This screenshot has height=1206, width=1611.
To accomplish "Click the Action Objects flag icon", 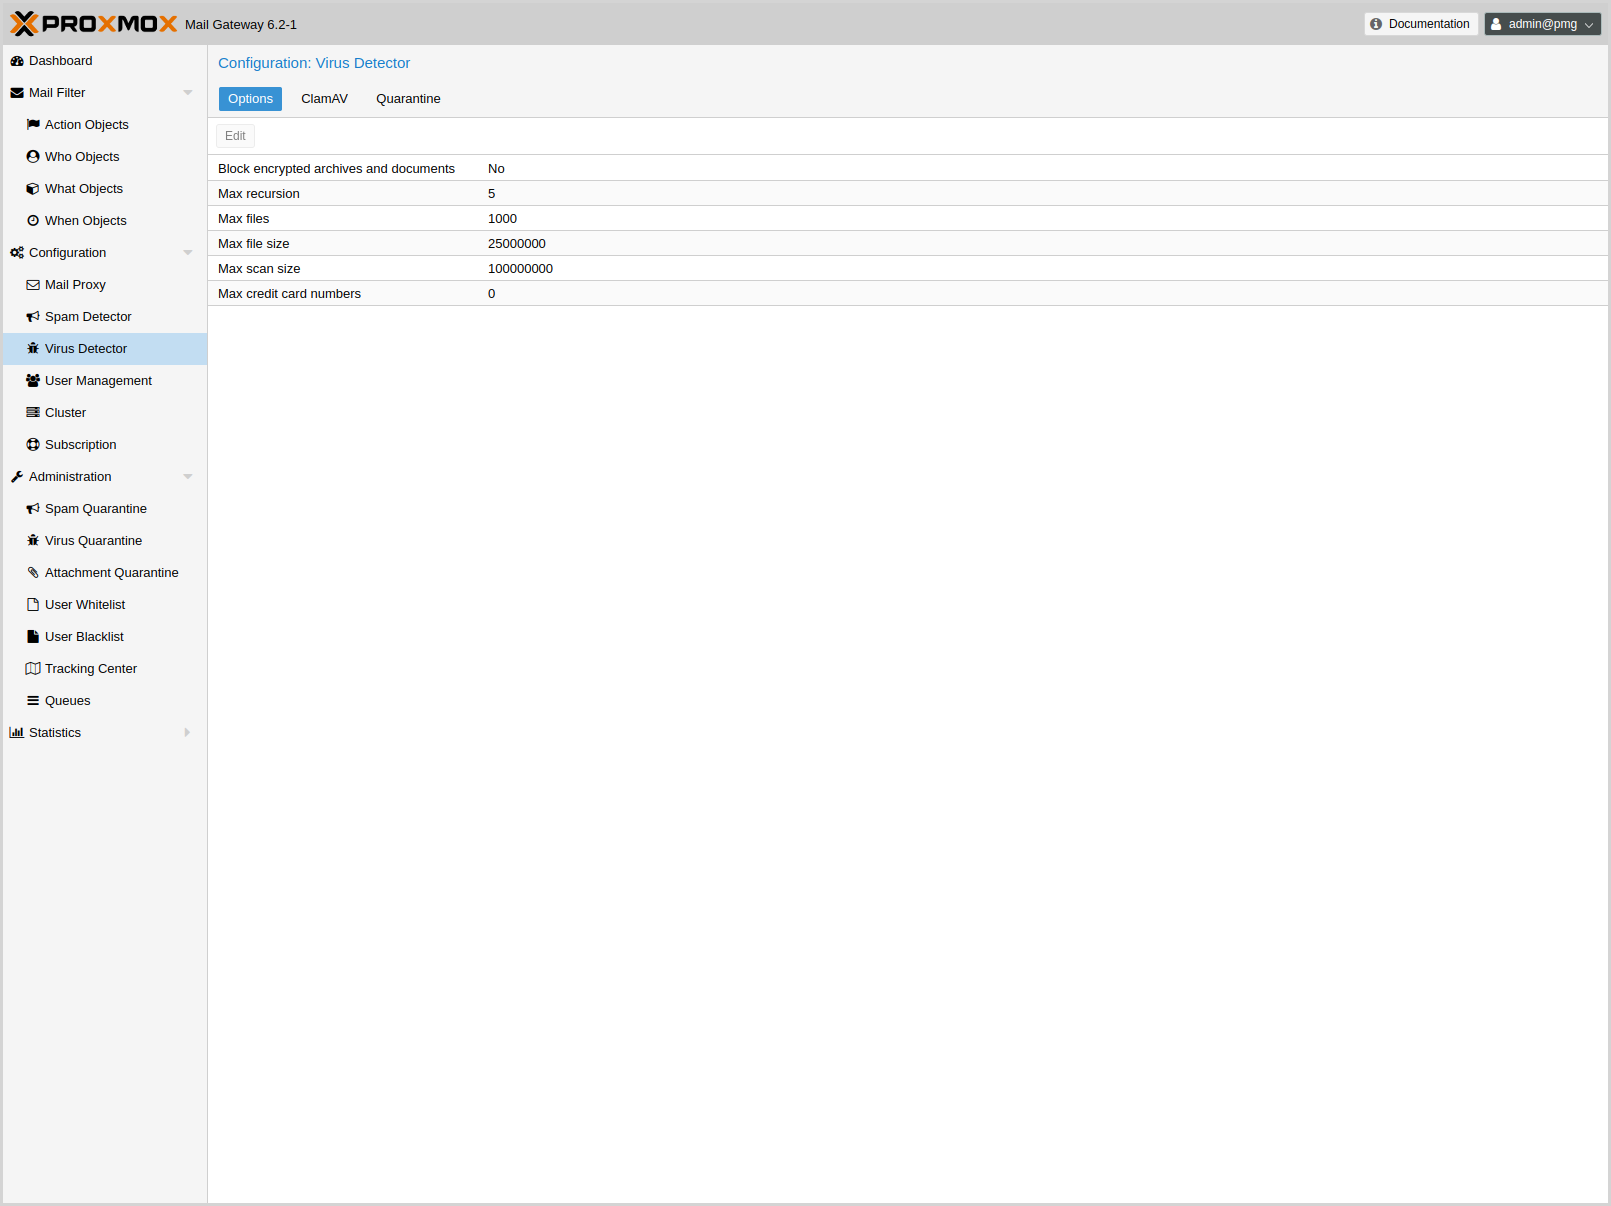I will pyautogui.click(x=33, y=125).
